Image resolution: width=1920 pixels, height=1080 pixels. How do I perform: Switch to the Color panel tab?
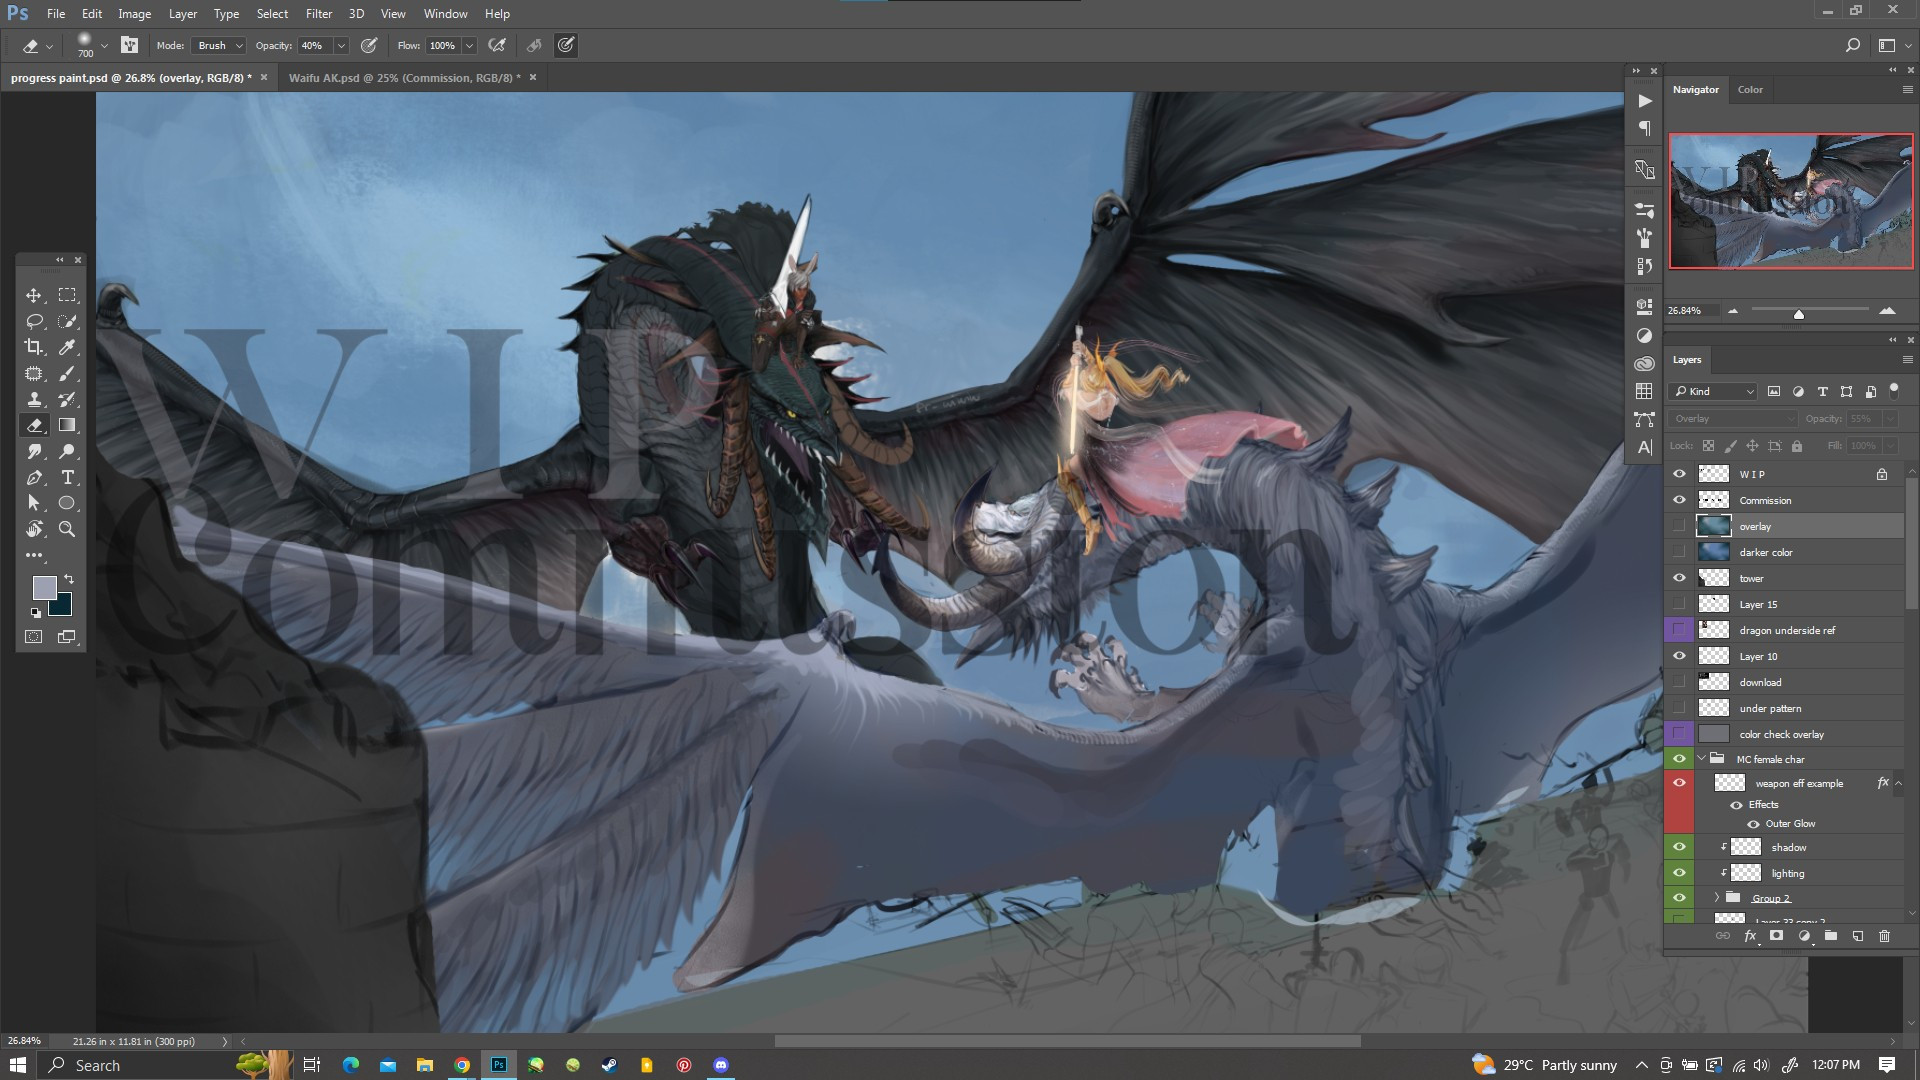(x=1750, y=90)
